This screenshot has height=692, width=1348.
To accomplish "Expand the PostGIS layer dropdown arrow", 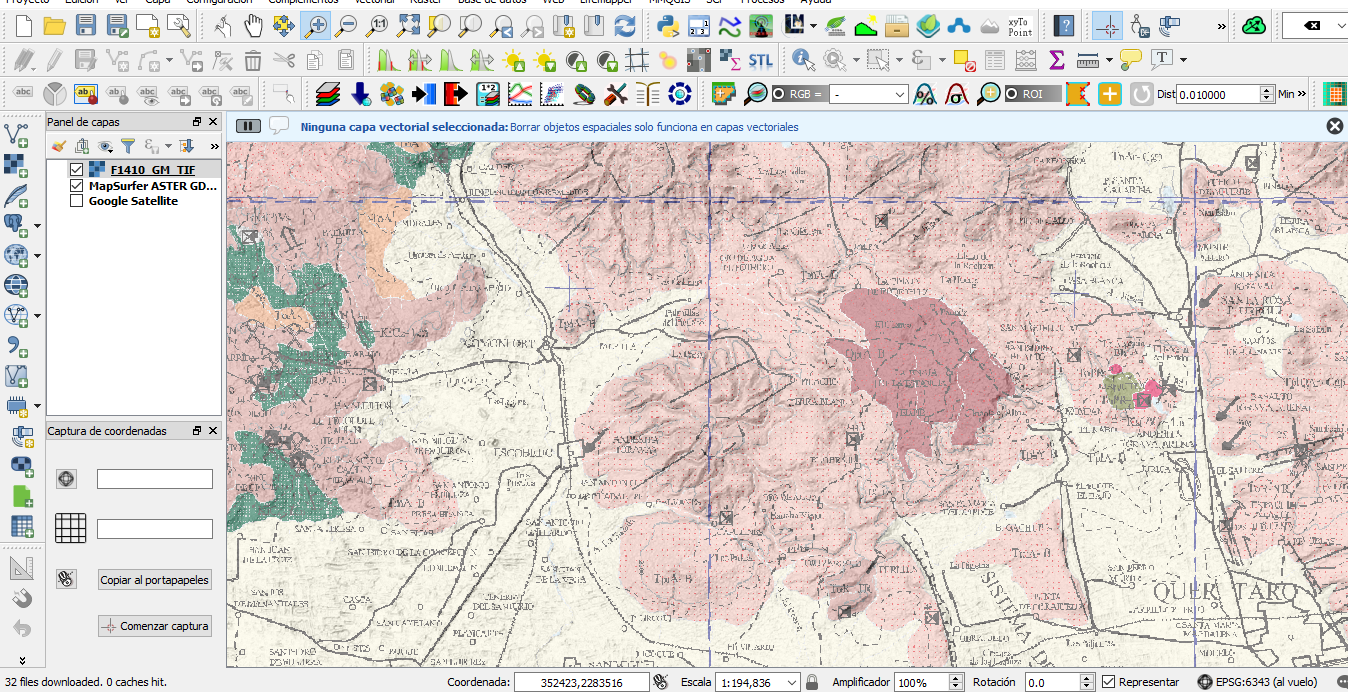I will pos(37,225).
